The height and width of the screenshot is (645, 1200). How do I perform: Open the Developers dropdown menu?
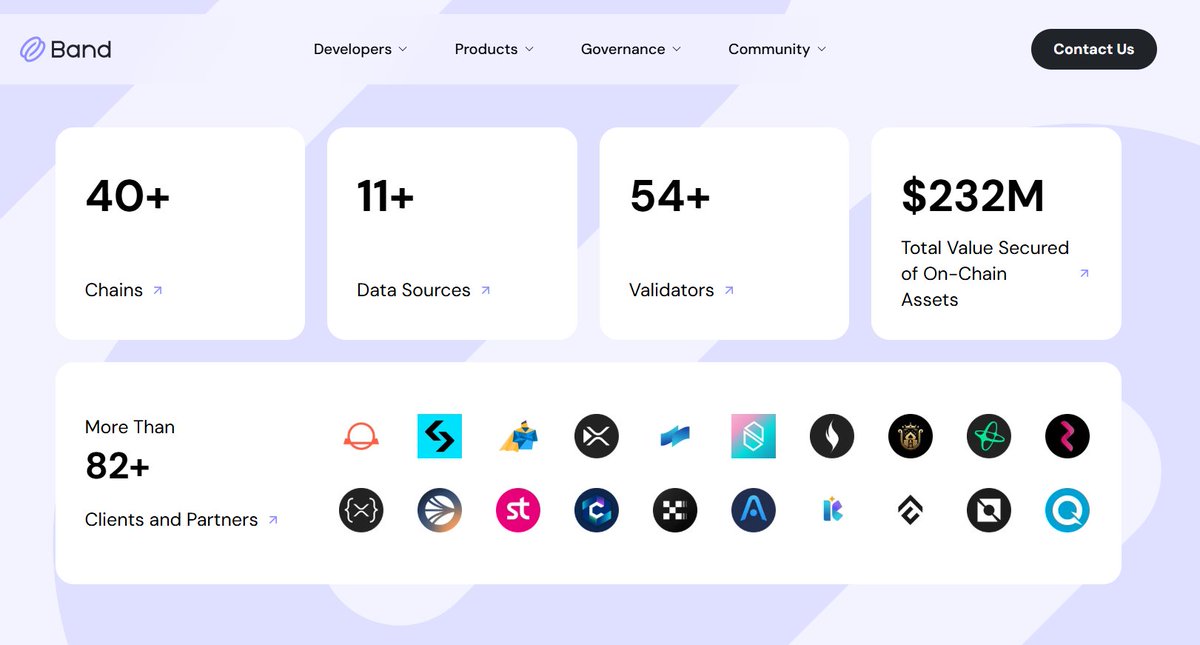[360, 49]
